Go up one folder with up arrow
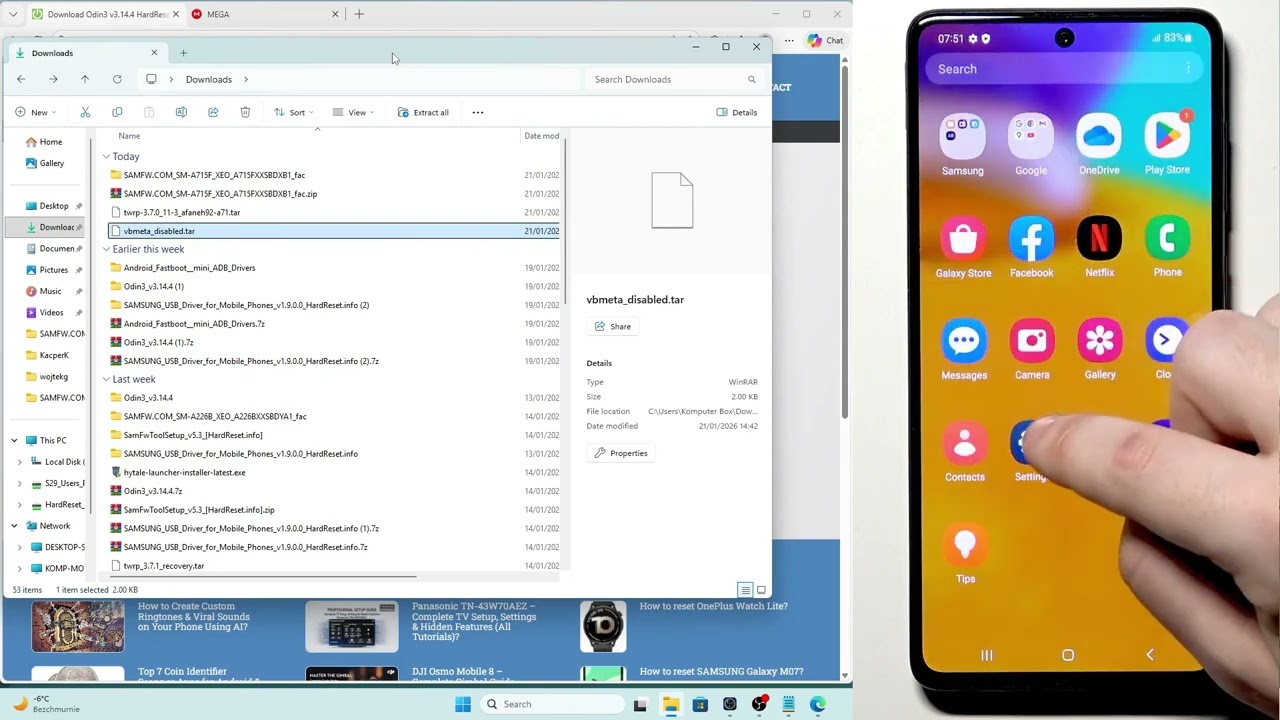 point(85,79)
